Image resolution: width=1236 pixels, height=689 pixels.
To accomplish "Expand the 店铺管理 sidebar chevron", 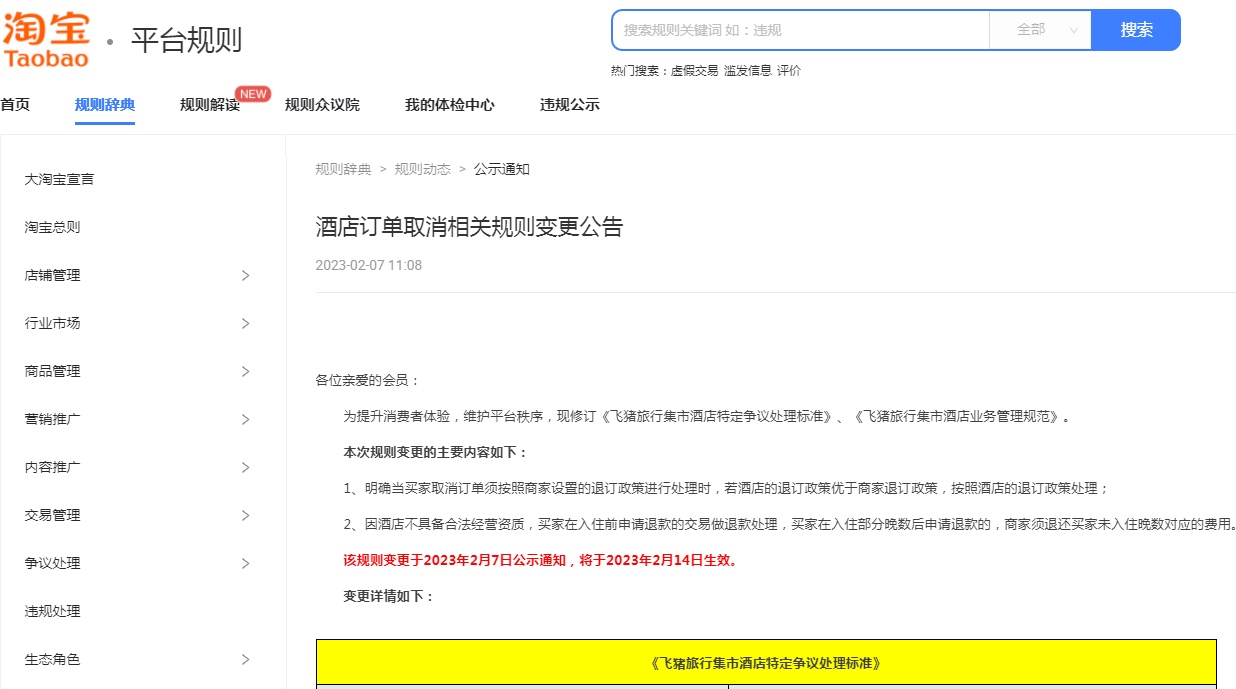I will tap(246, 276).
